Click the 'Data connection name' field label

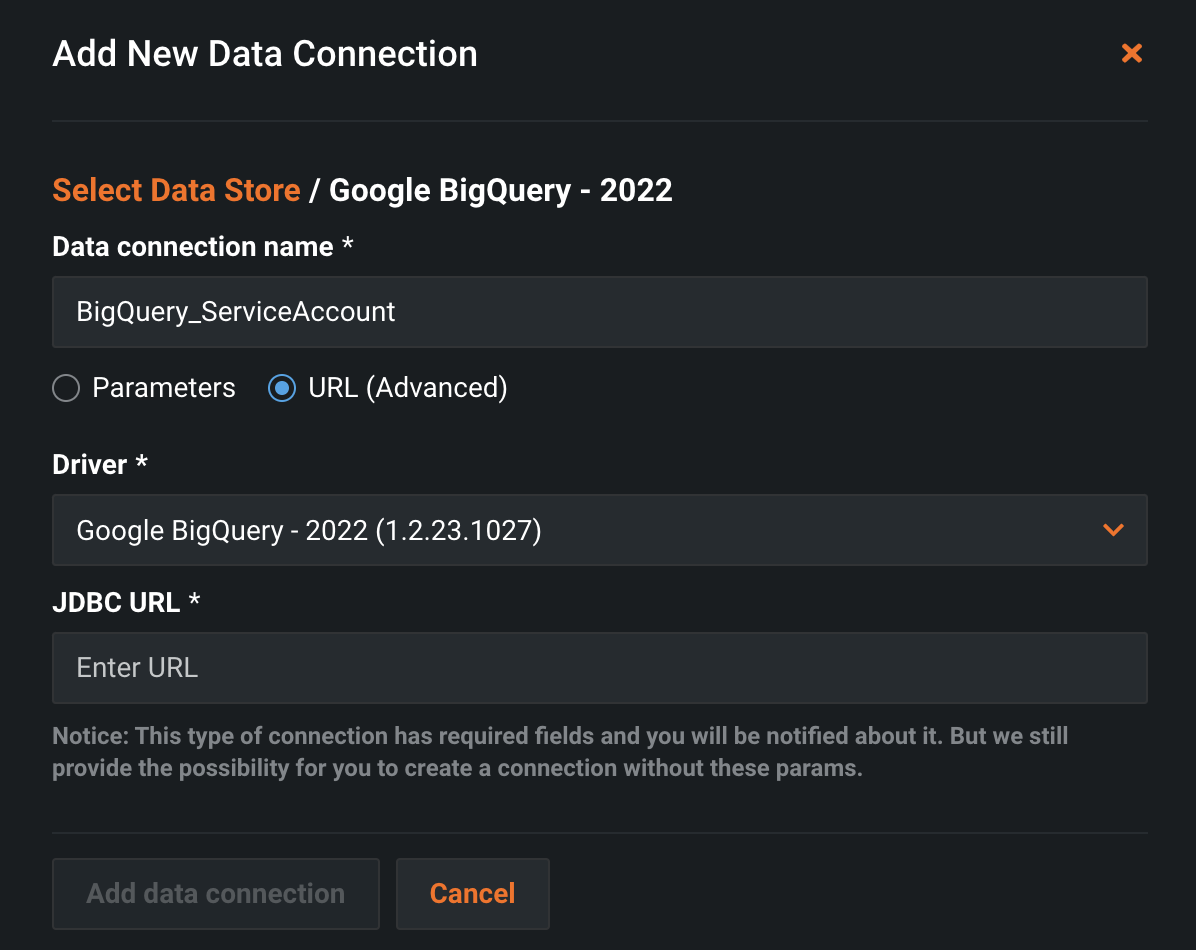[192, 247]
